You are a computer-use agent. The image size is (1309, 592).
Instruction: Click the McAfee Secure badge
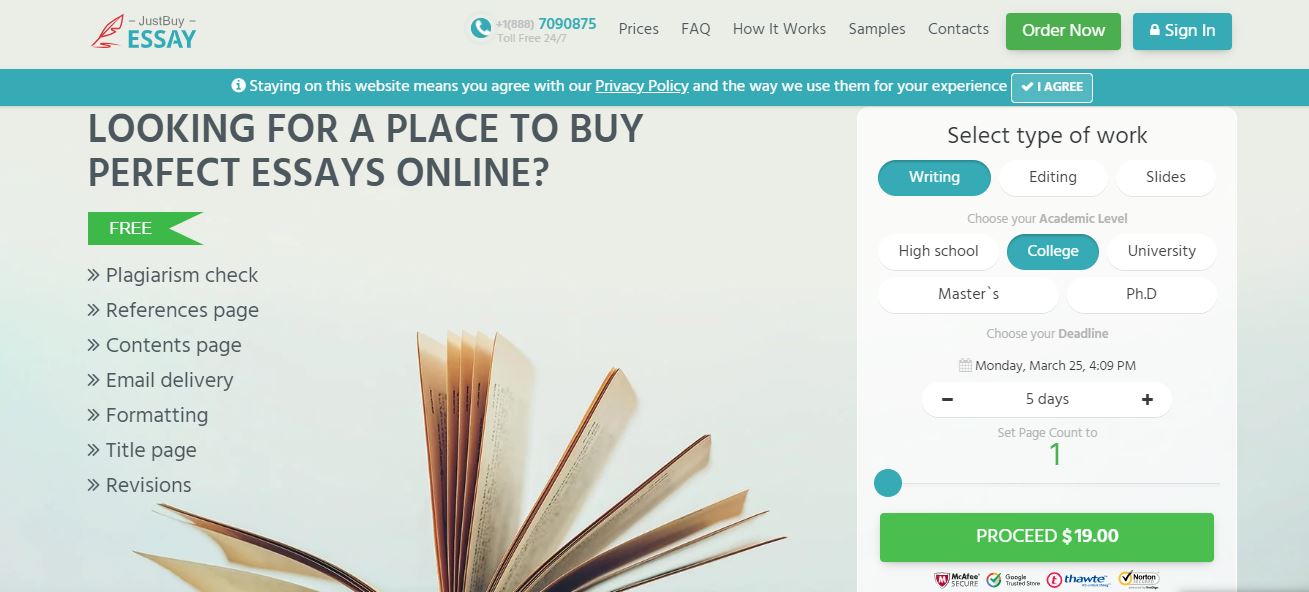pos(957,580)
